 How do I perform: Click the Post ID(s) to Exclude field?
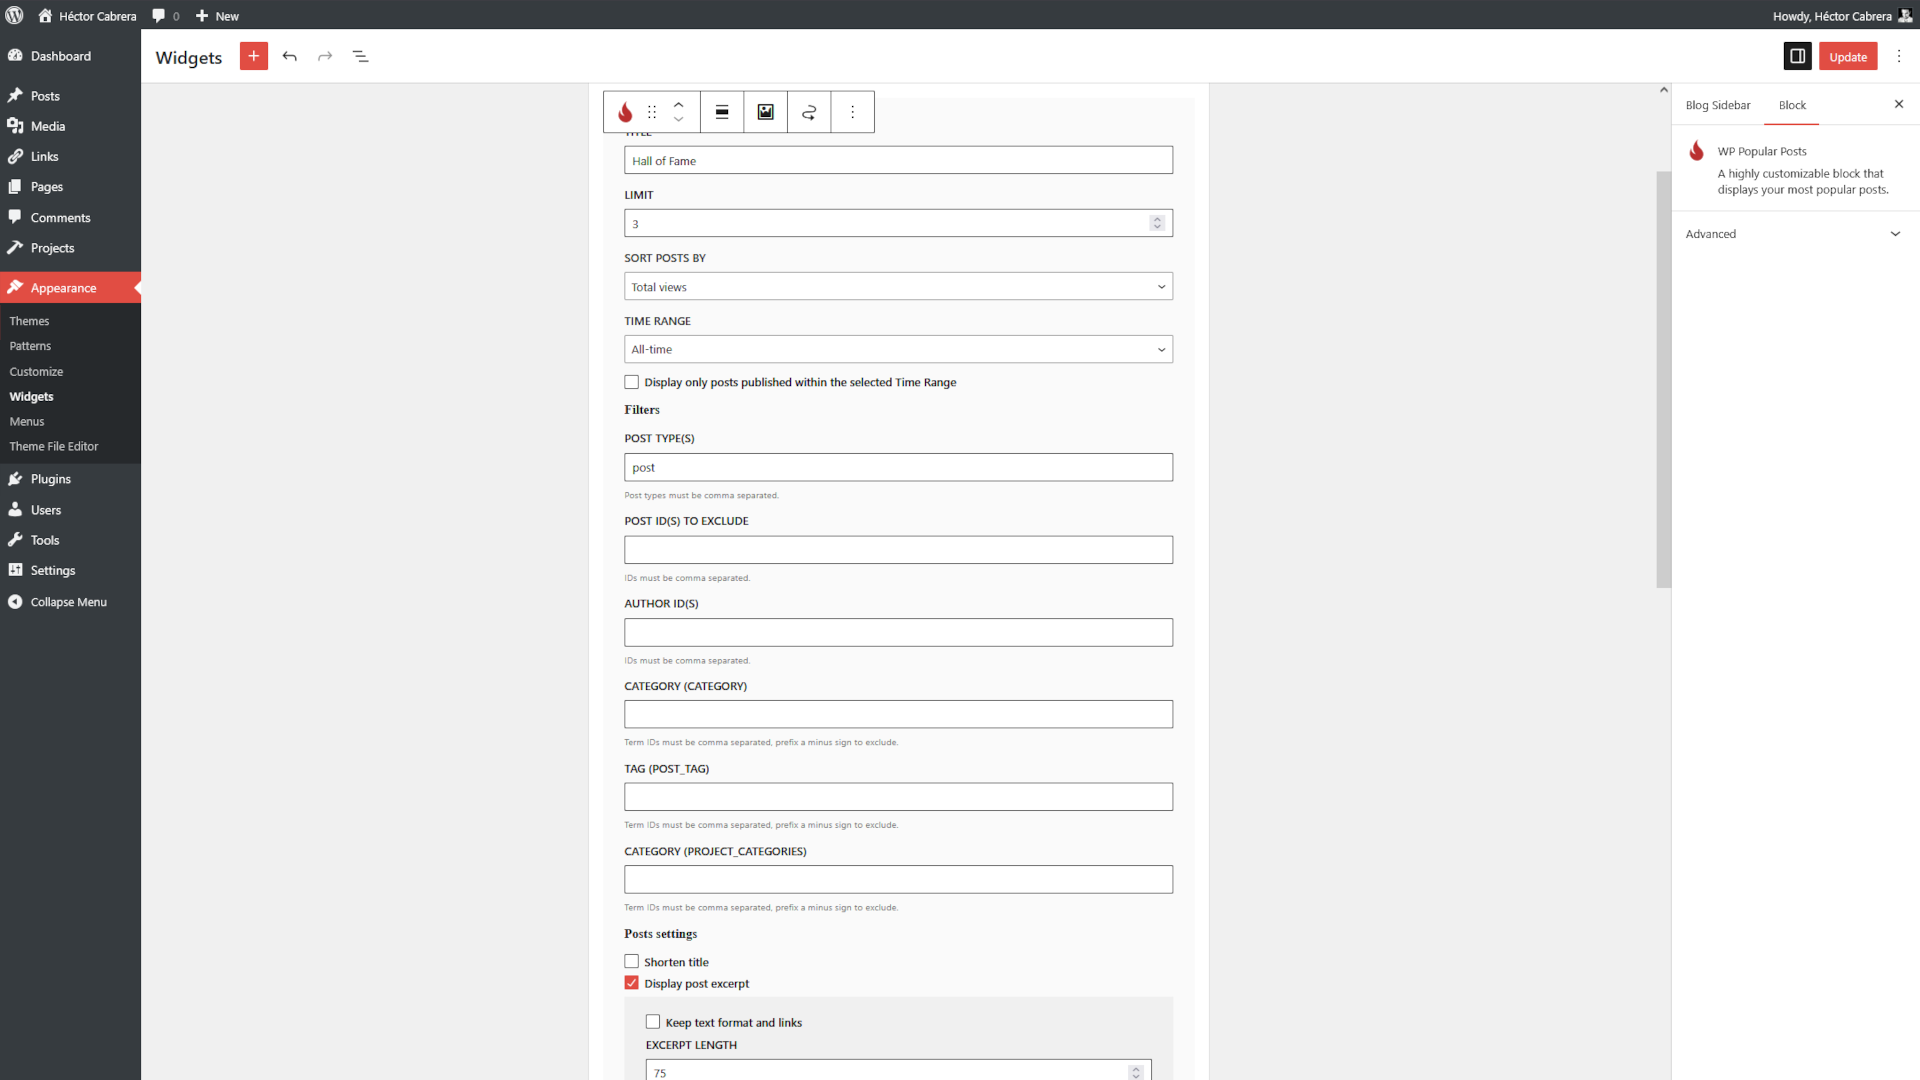click(898, 550)
